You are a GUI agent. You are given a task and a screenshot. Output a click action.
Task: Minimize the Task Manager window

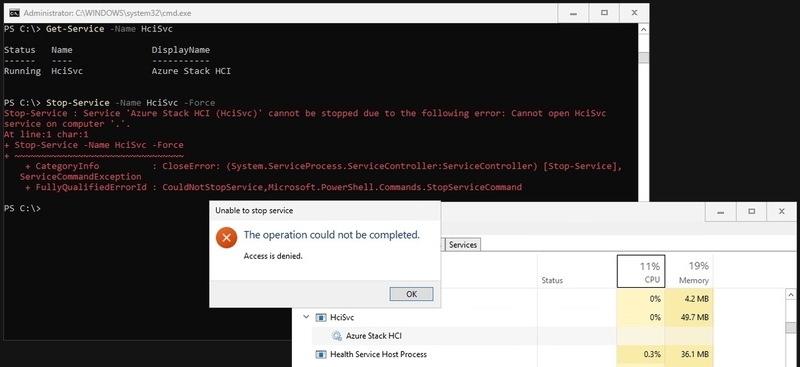[x=721, y=211]
